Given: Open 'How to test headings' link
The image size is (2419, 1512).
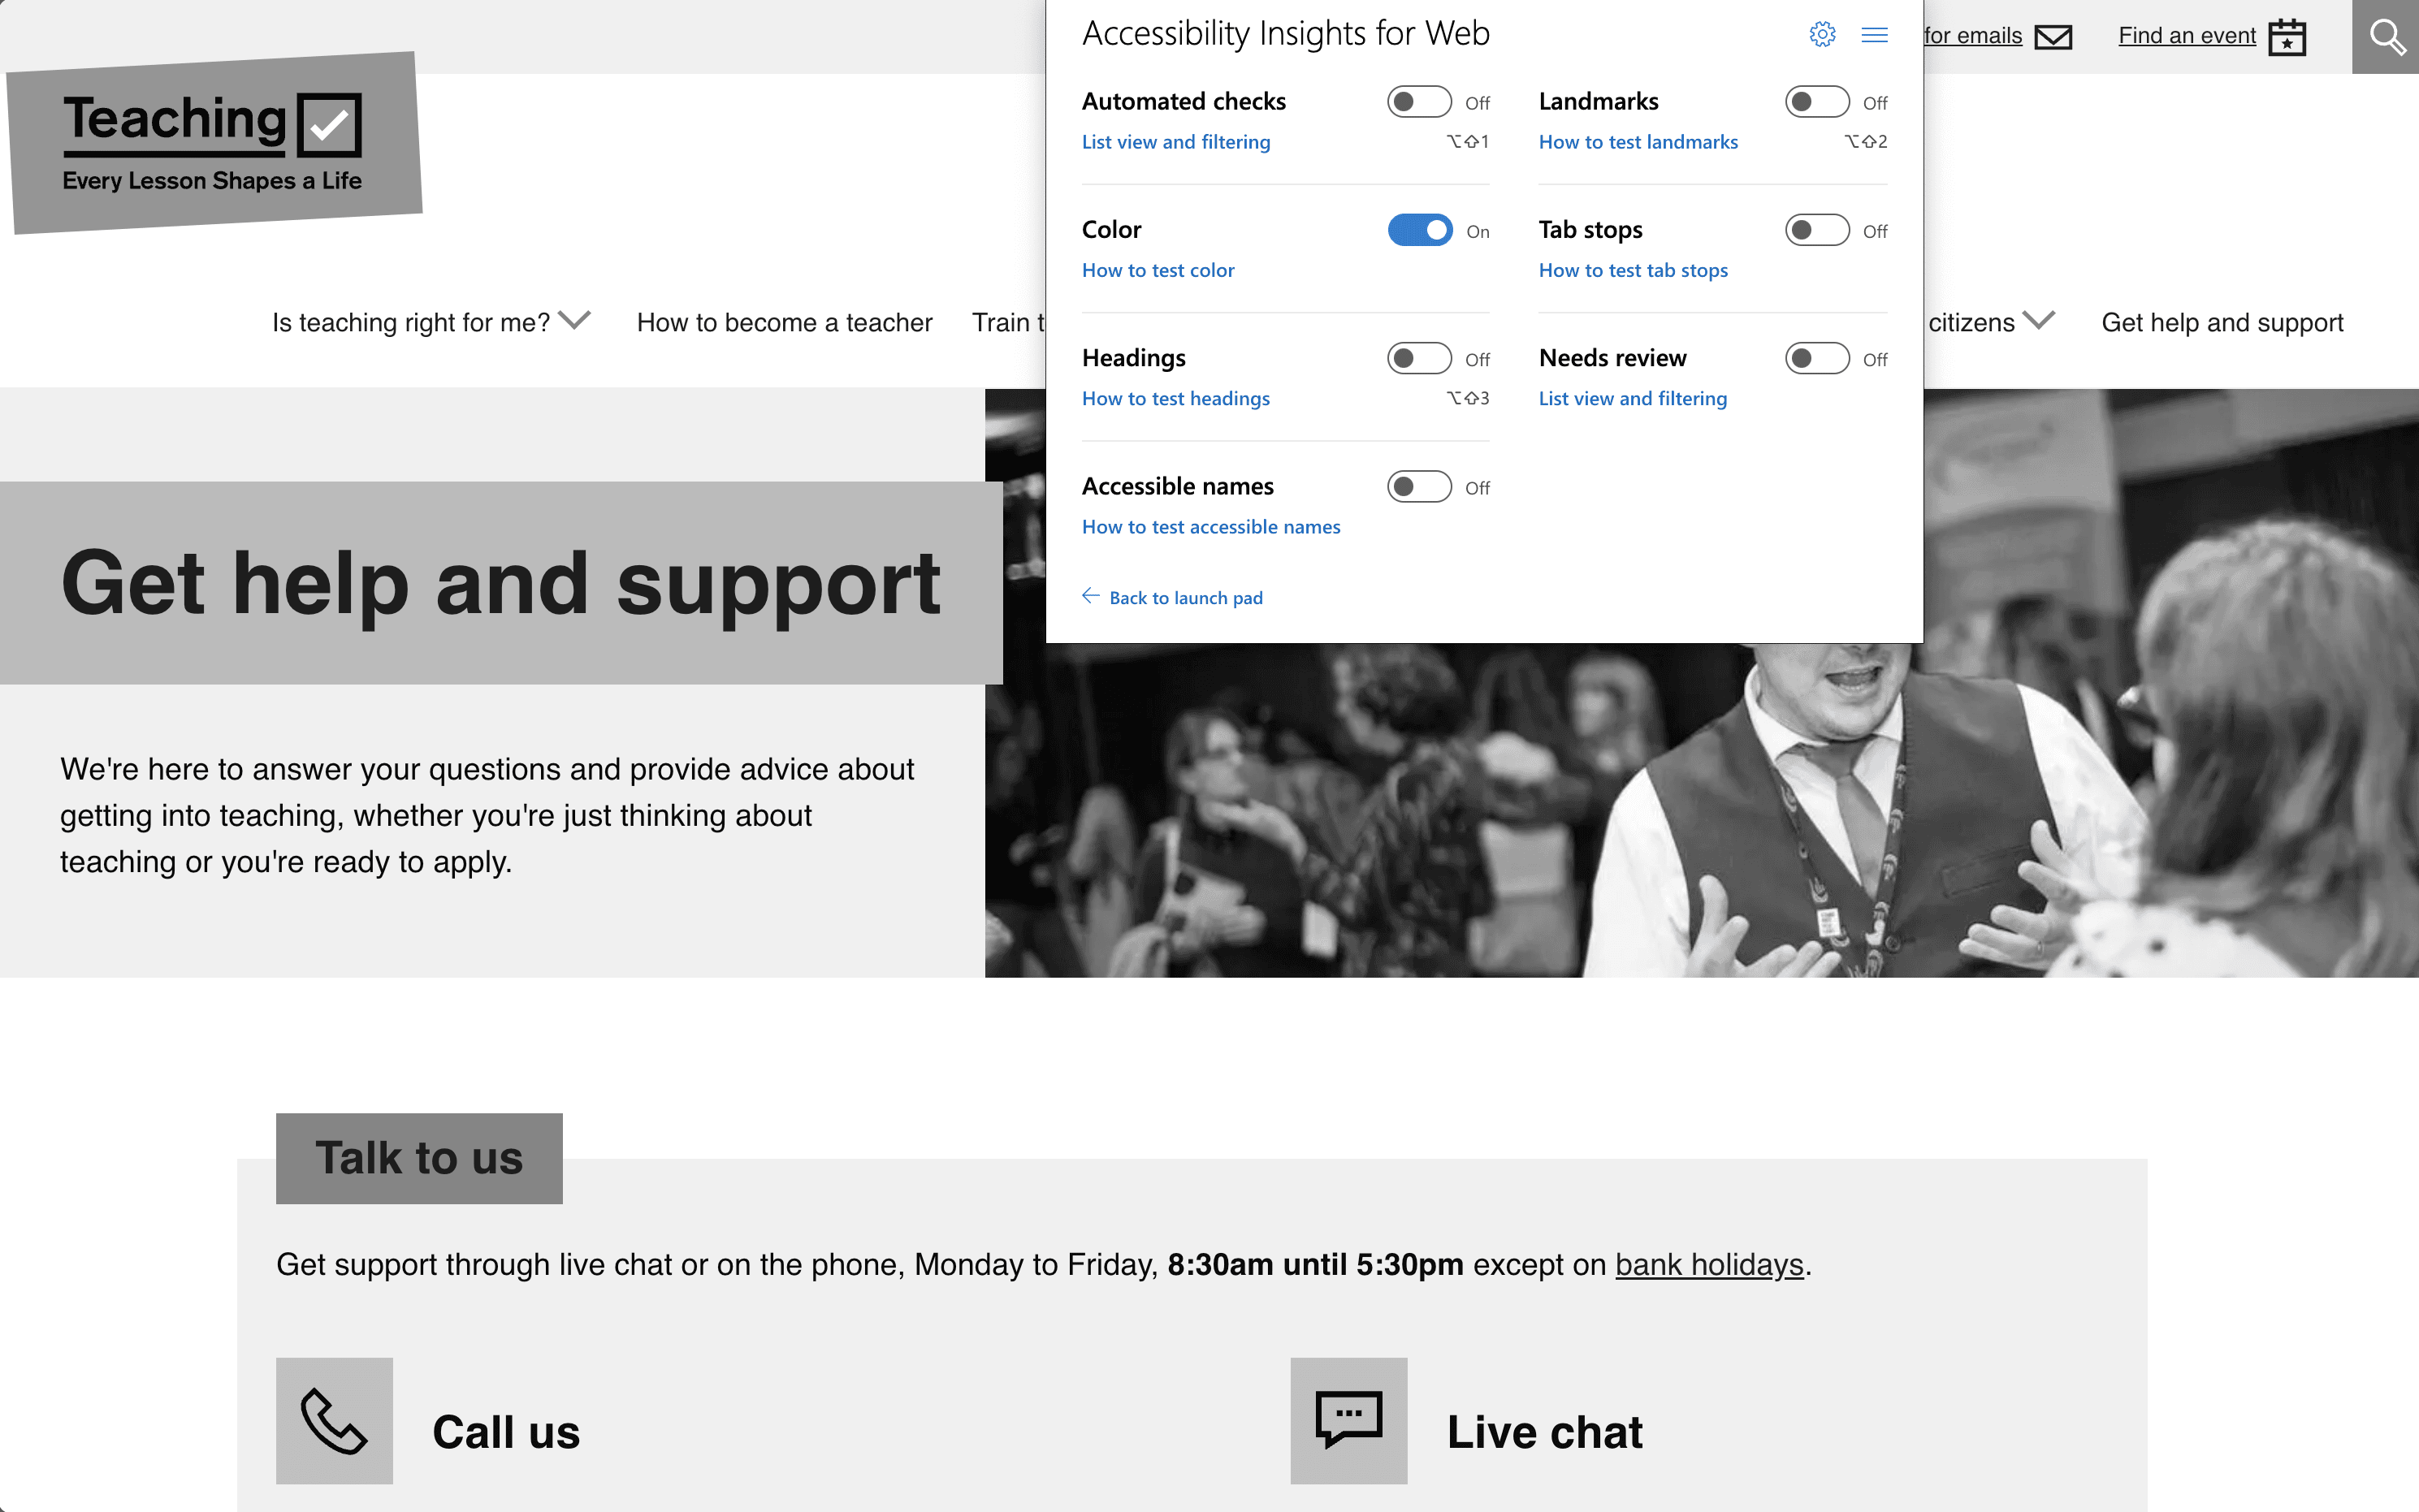Looking at the screenshot, I should [x=1176, y=398].
